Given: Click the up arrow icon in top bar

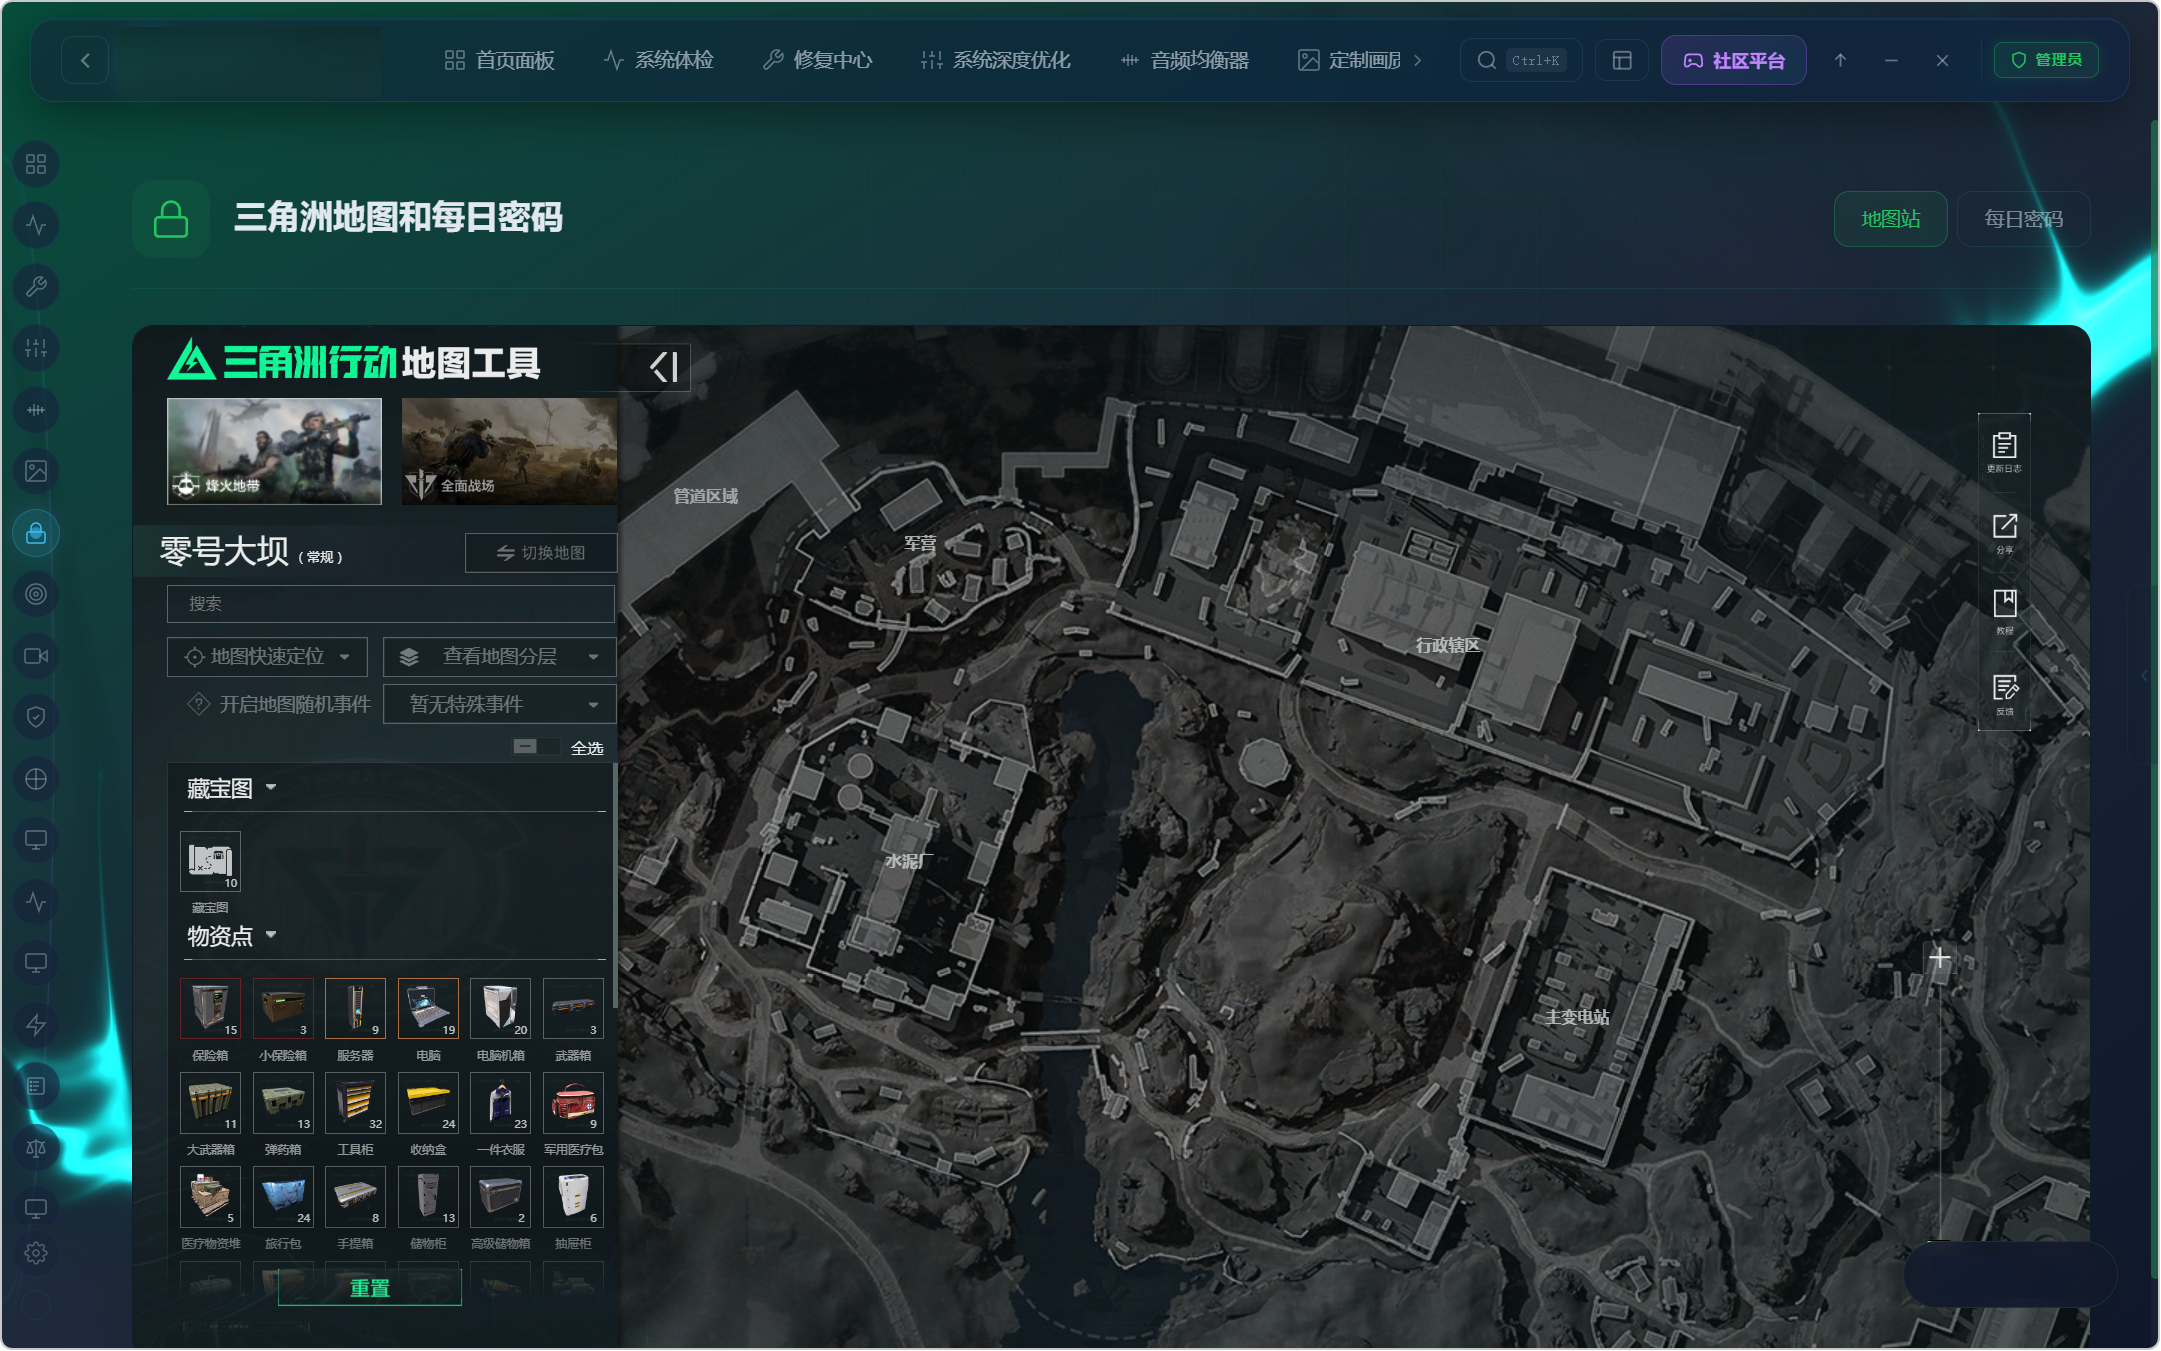Looking at the screenshot, I should pos(1840,60).
